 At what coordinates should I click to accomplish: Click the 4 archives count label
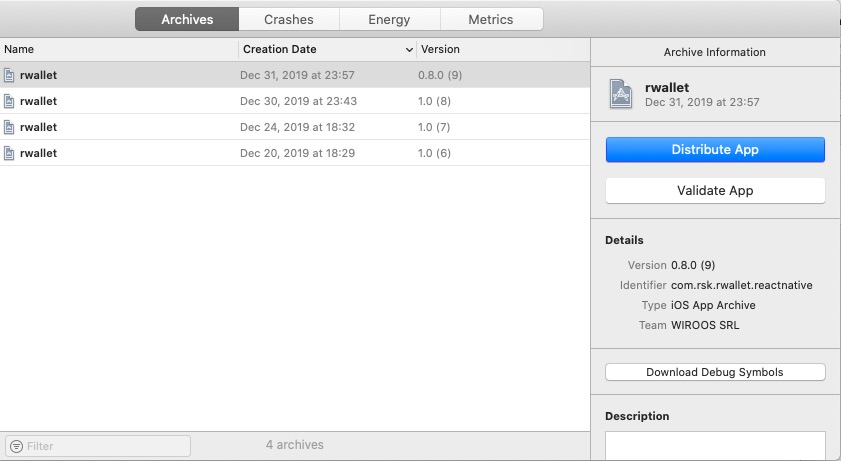click(x=294, y=445)
